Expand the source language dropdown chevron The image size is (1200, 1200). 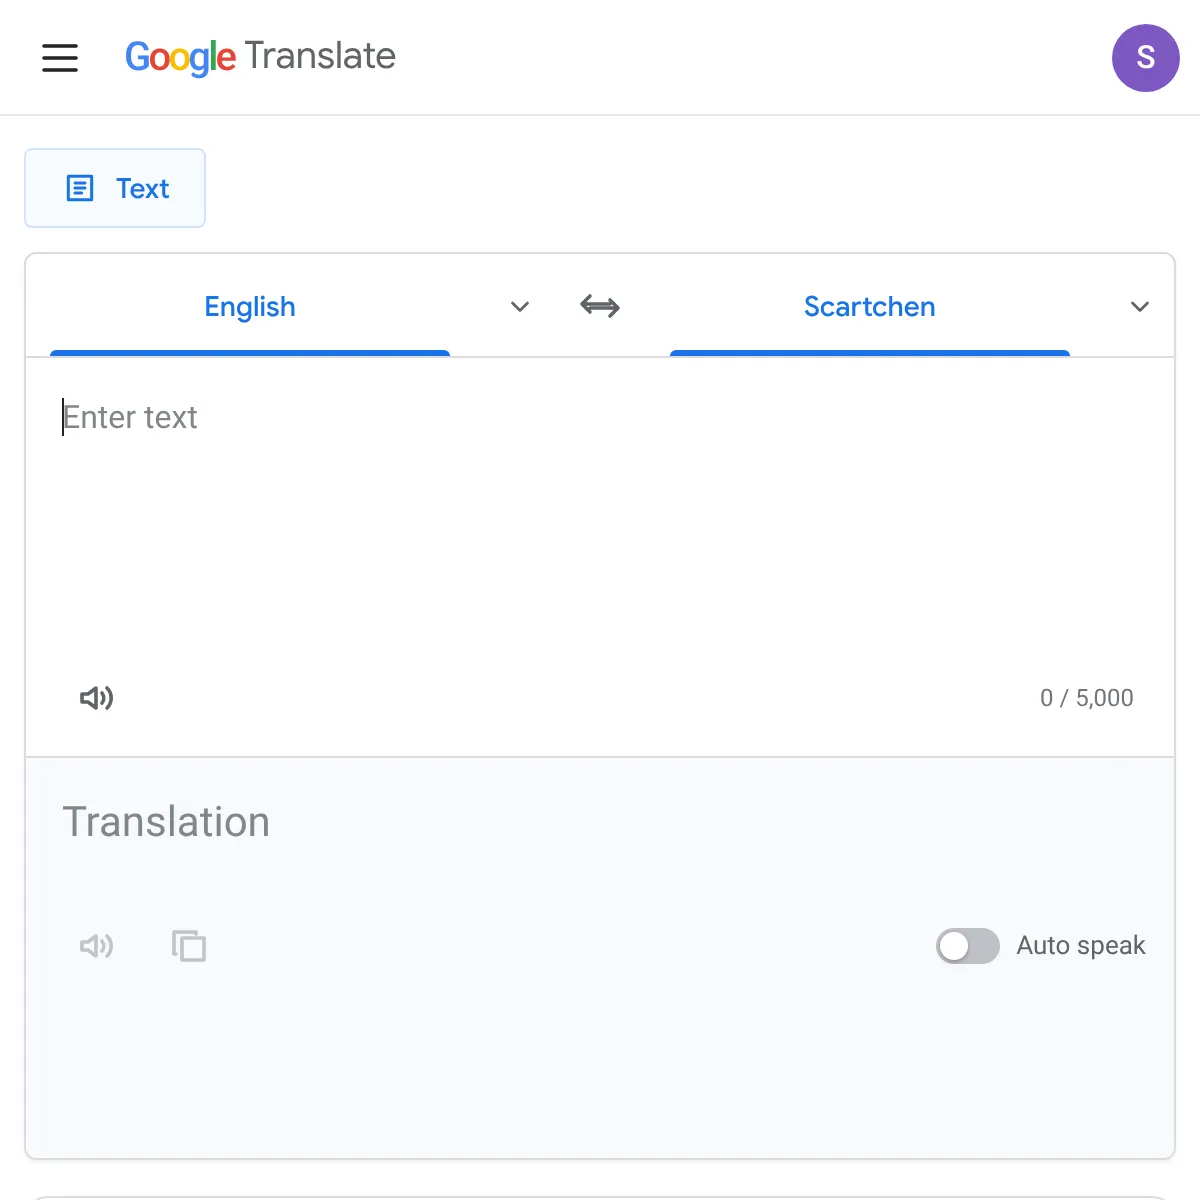520,306
